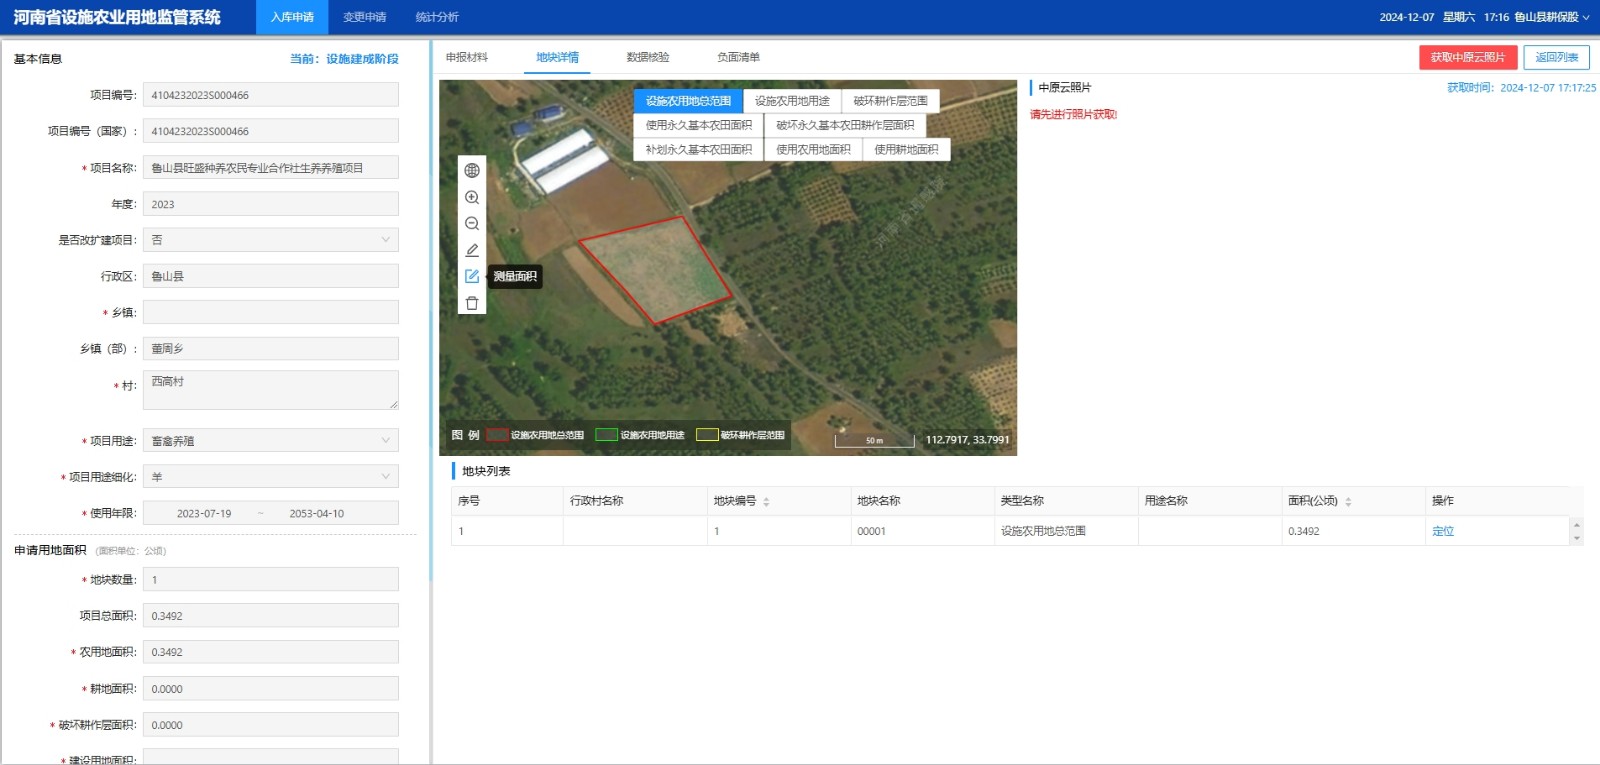Select the 设施农用地用途 layer button

(792, 101)
